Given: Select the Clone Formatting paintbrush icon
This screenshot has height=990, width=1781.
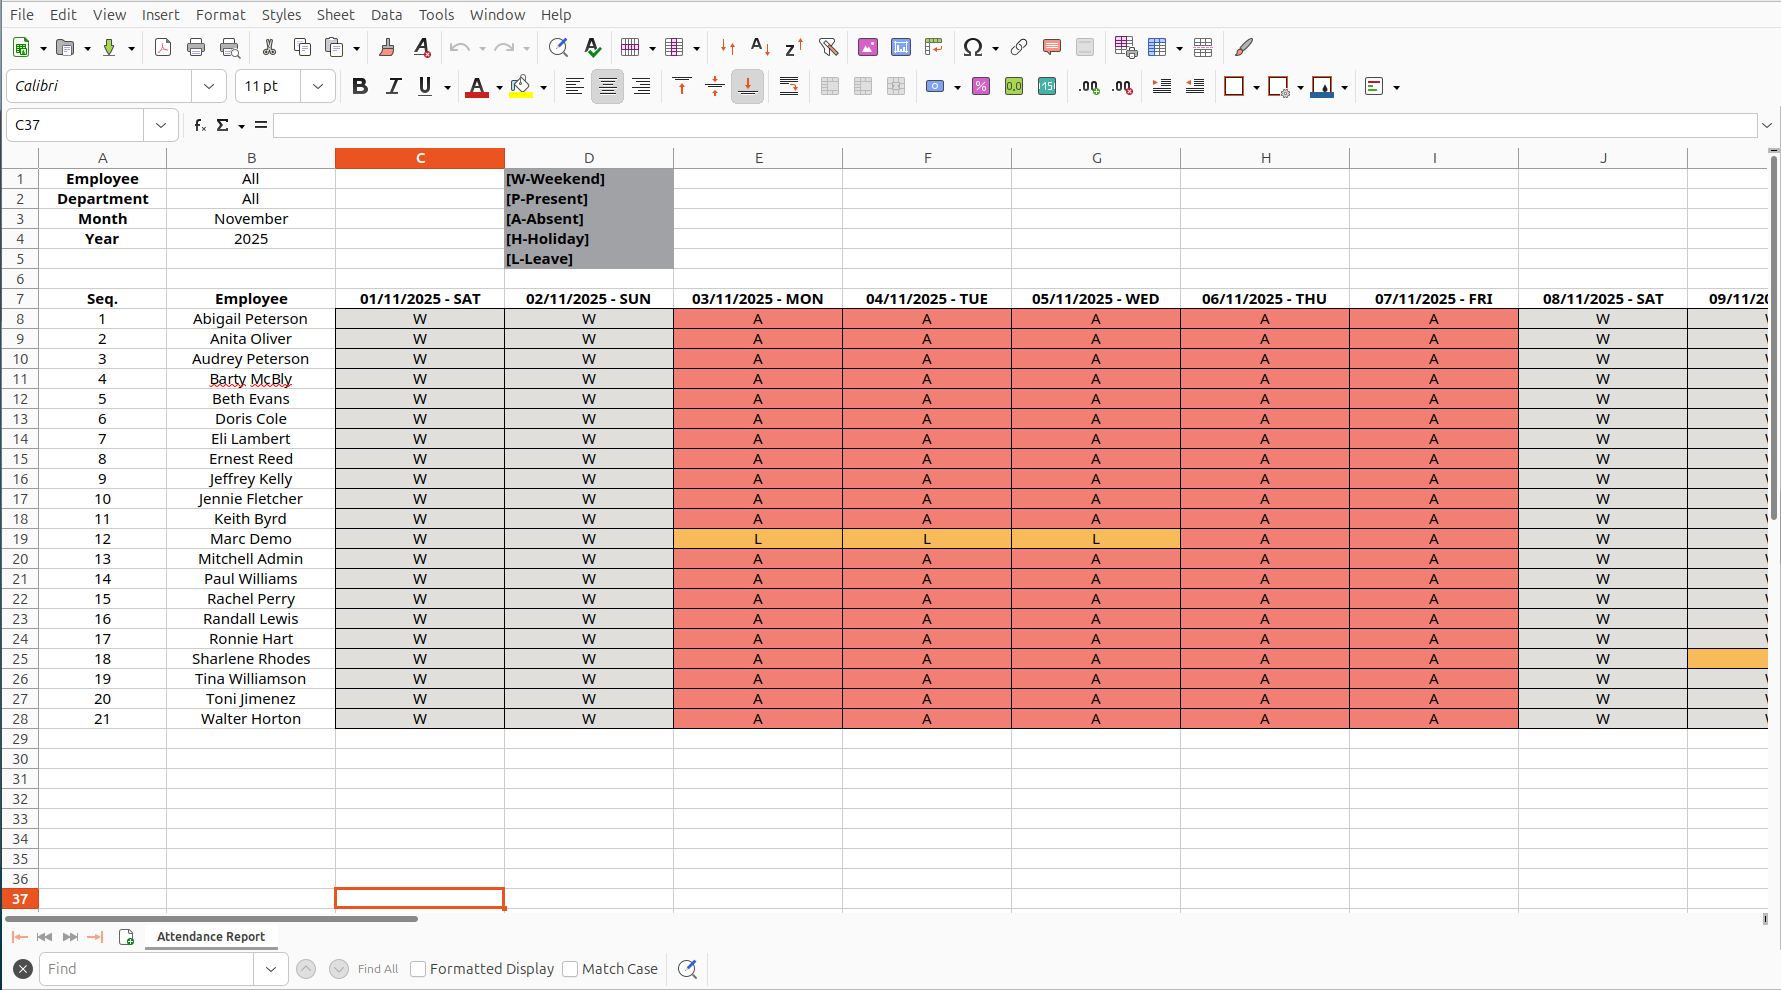Looking at the screenshot, I should pos(387,47).
